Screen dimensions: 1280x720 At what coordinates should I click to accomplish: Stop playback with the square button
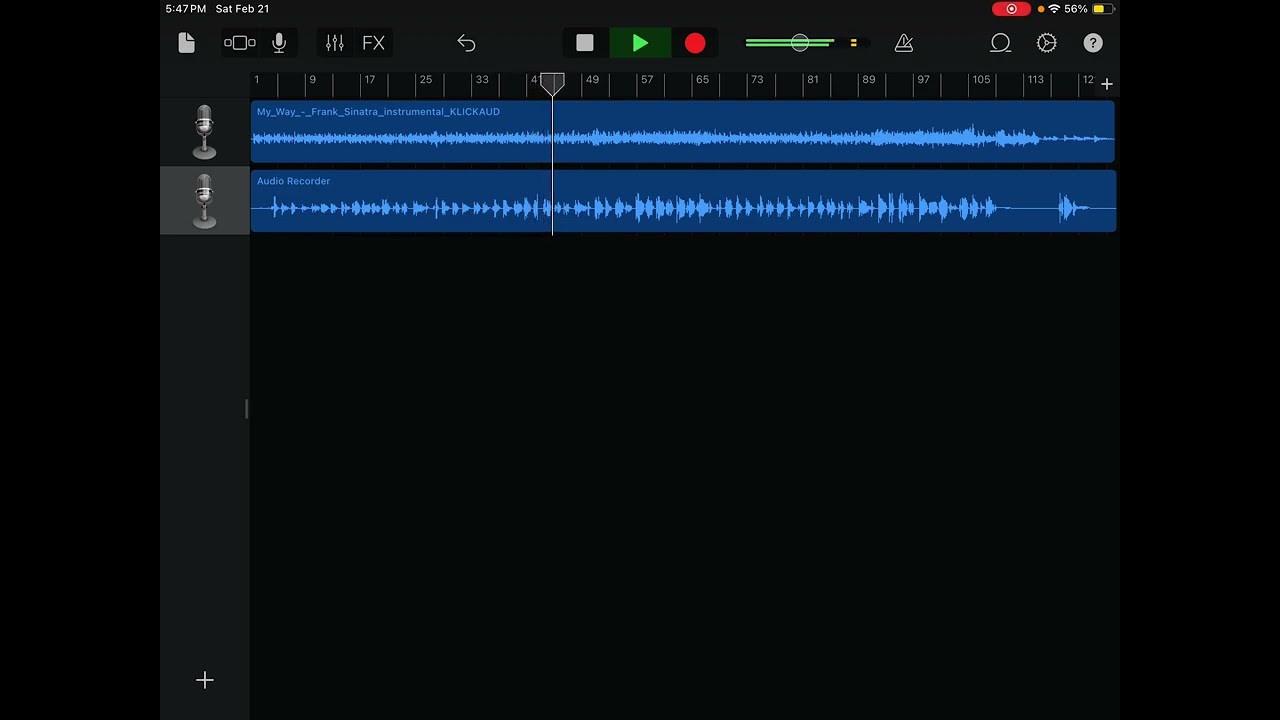pyautogui.click(x=585, y=43)
